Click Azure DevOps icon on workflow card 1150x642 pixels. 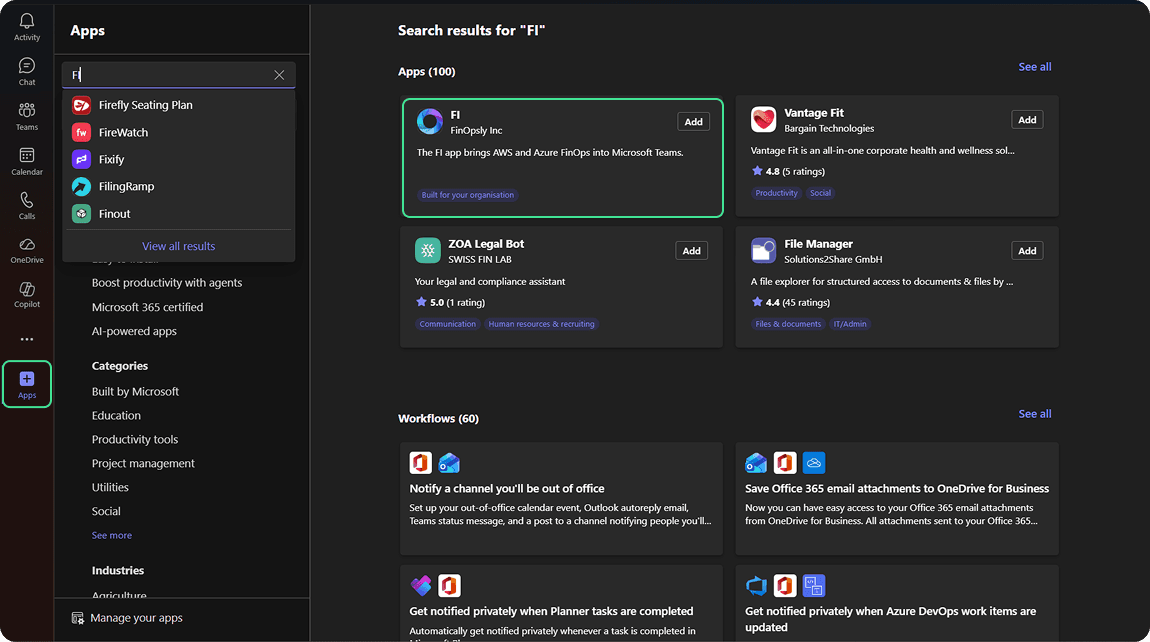coord(756,586)
